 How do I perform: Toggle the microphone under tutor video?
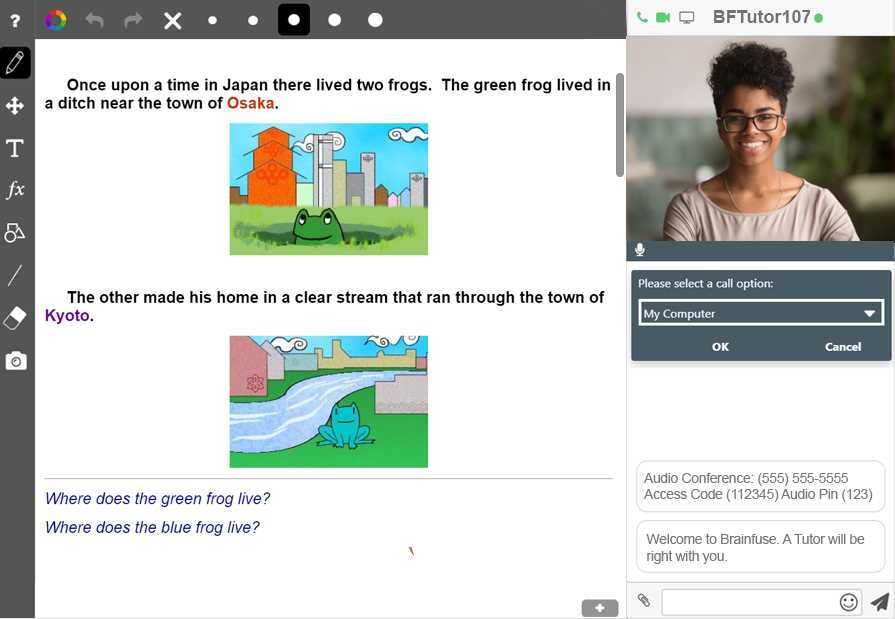640,250
